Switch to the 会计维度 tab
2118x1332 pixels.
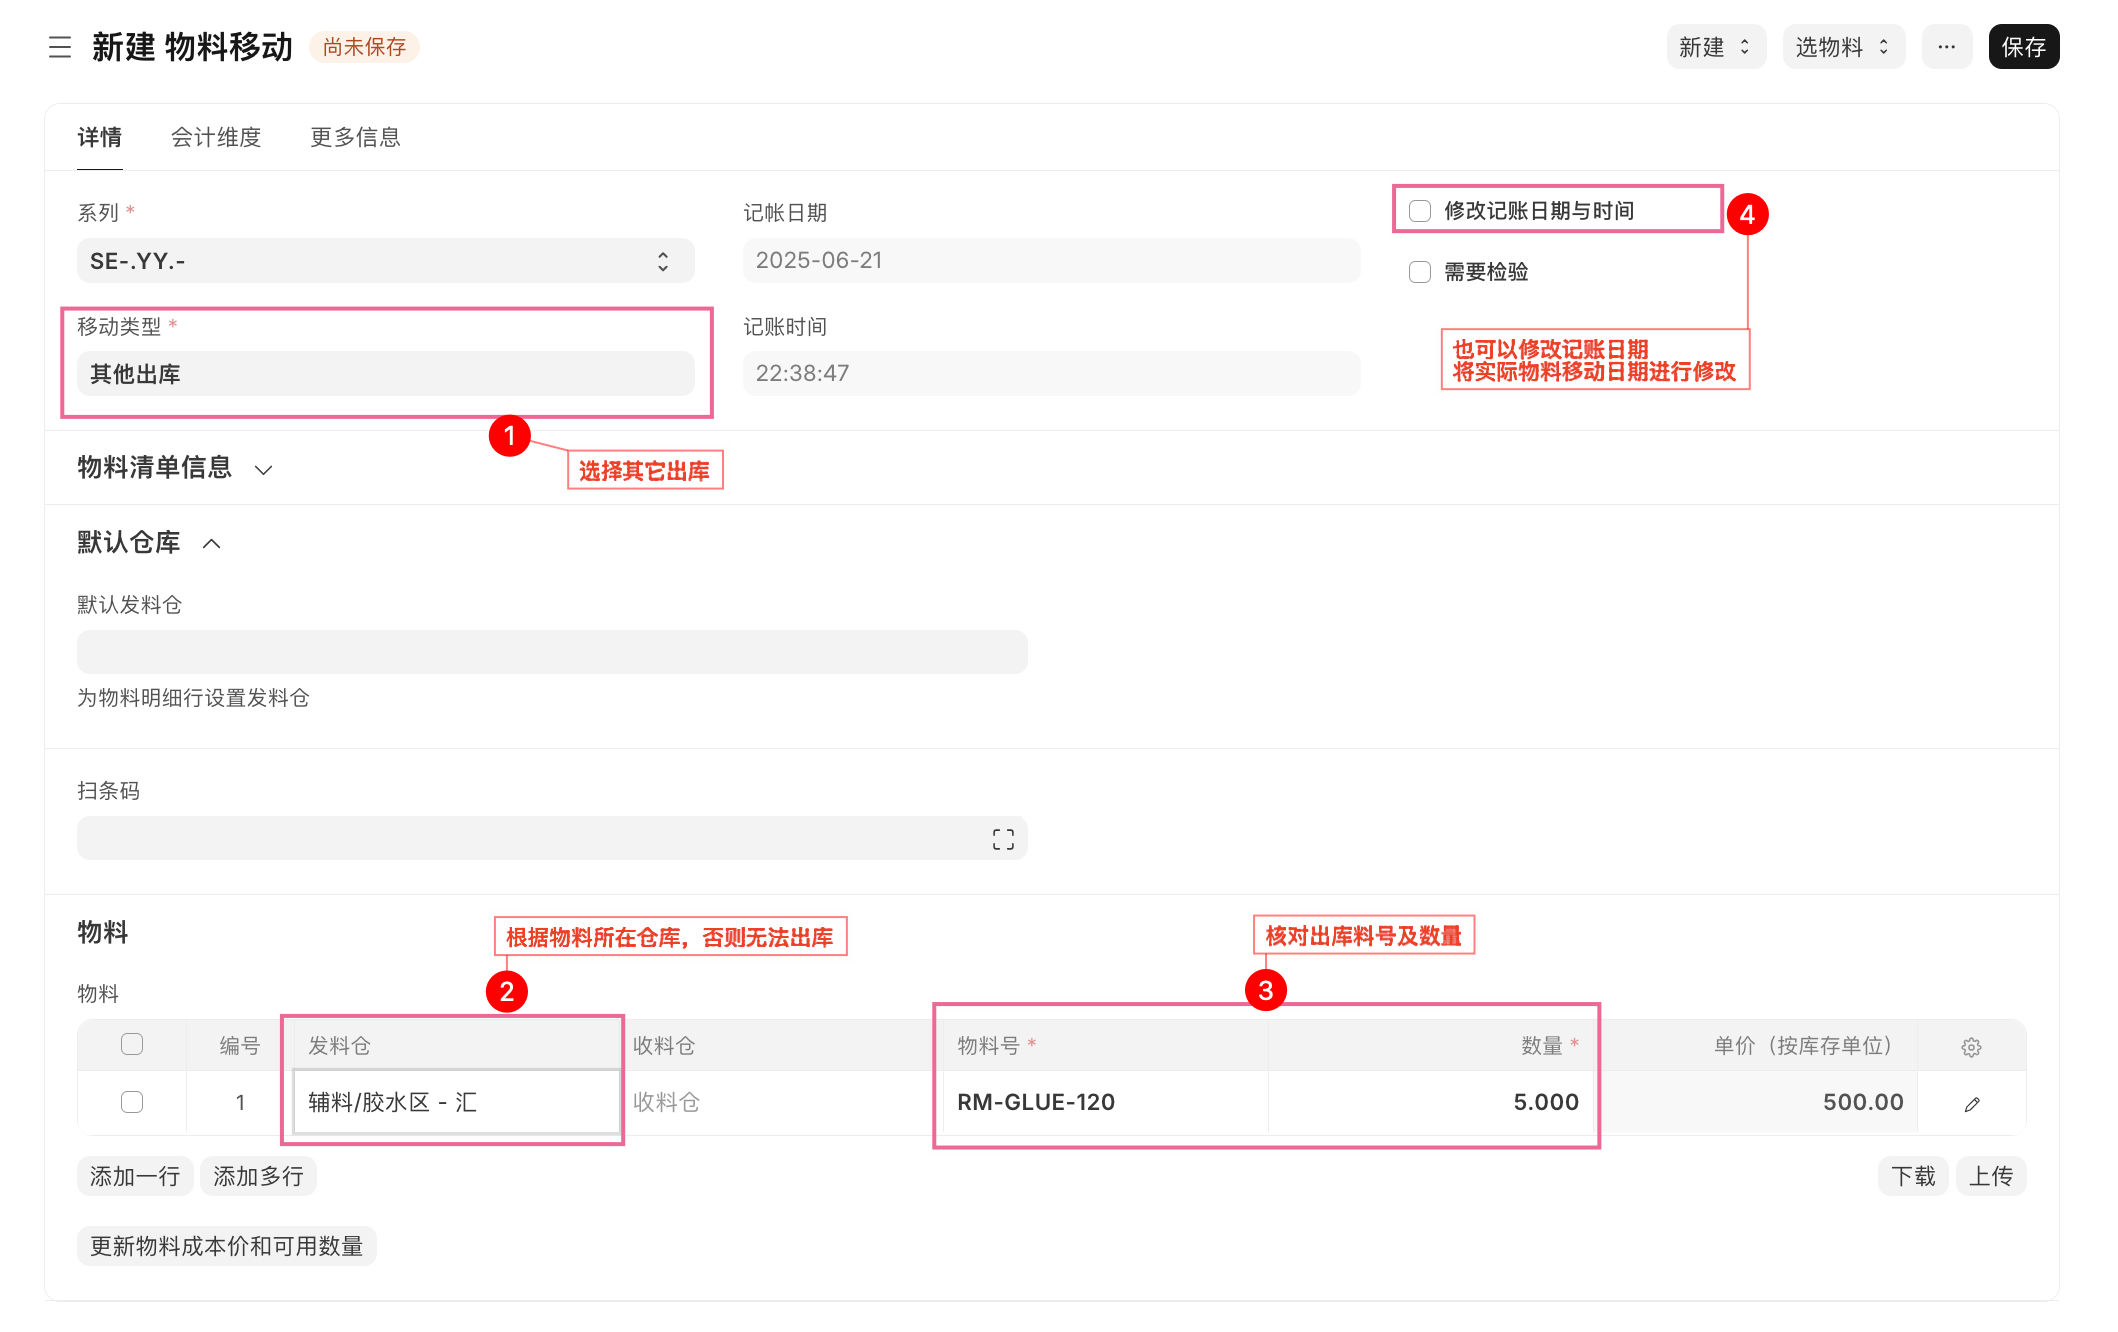(x=216, y=138)
